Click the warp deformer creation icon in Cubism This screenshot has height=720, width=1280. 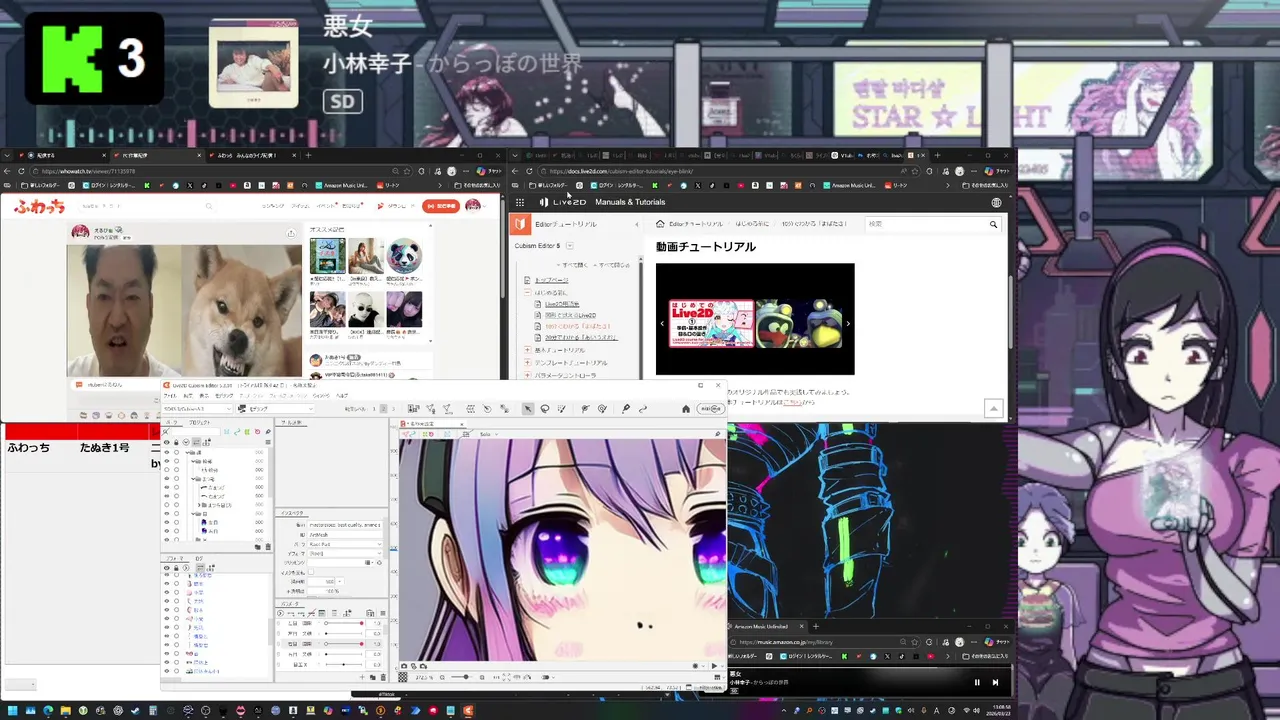point(470,409)
